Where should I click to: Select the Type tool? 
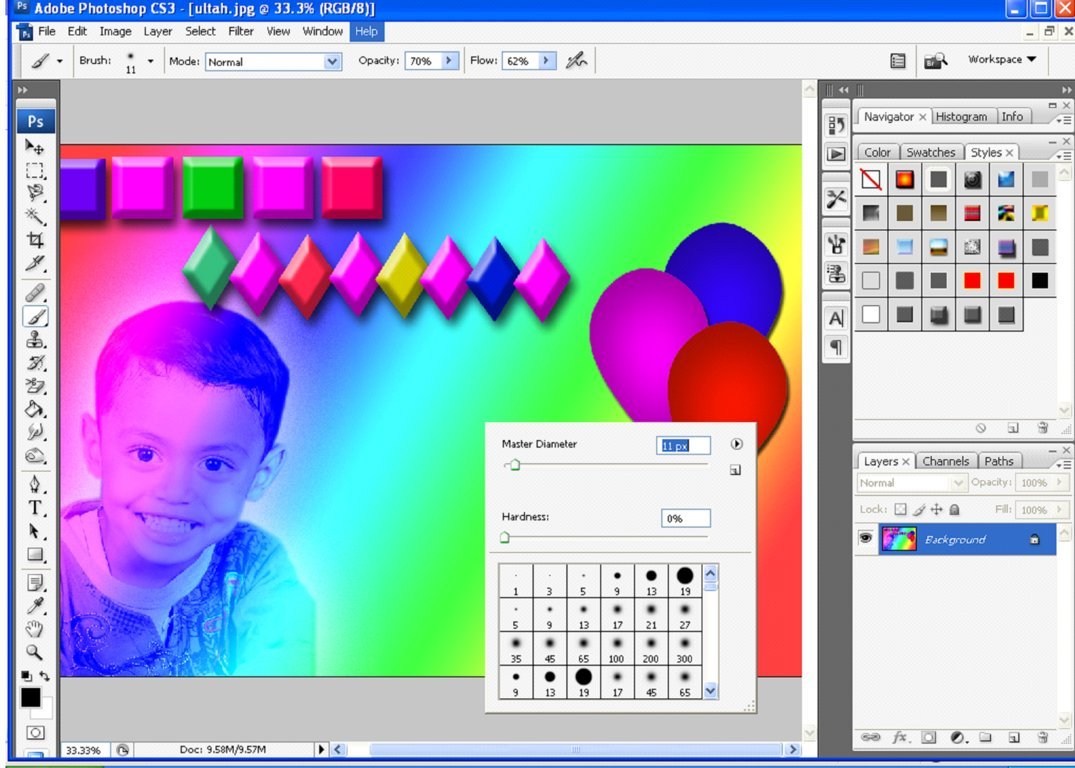pyautogui.click(x=34, y=508)
